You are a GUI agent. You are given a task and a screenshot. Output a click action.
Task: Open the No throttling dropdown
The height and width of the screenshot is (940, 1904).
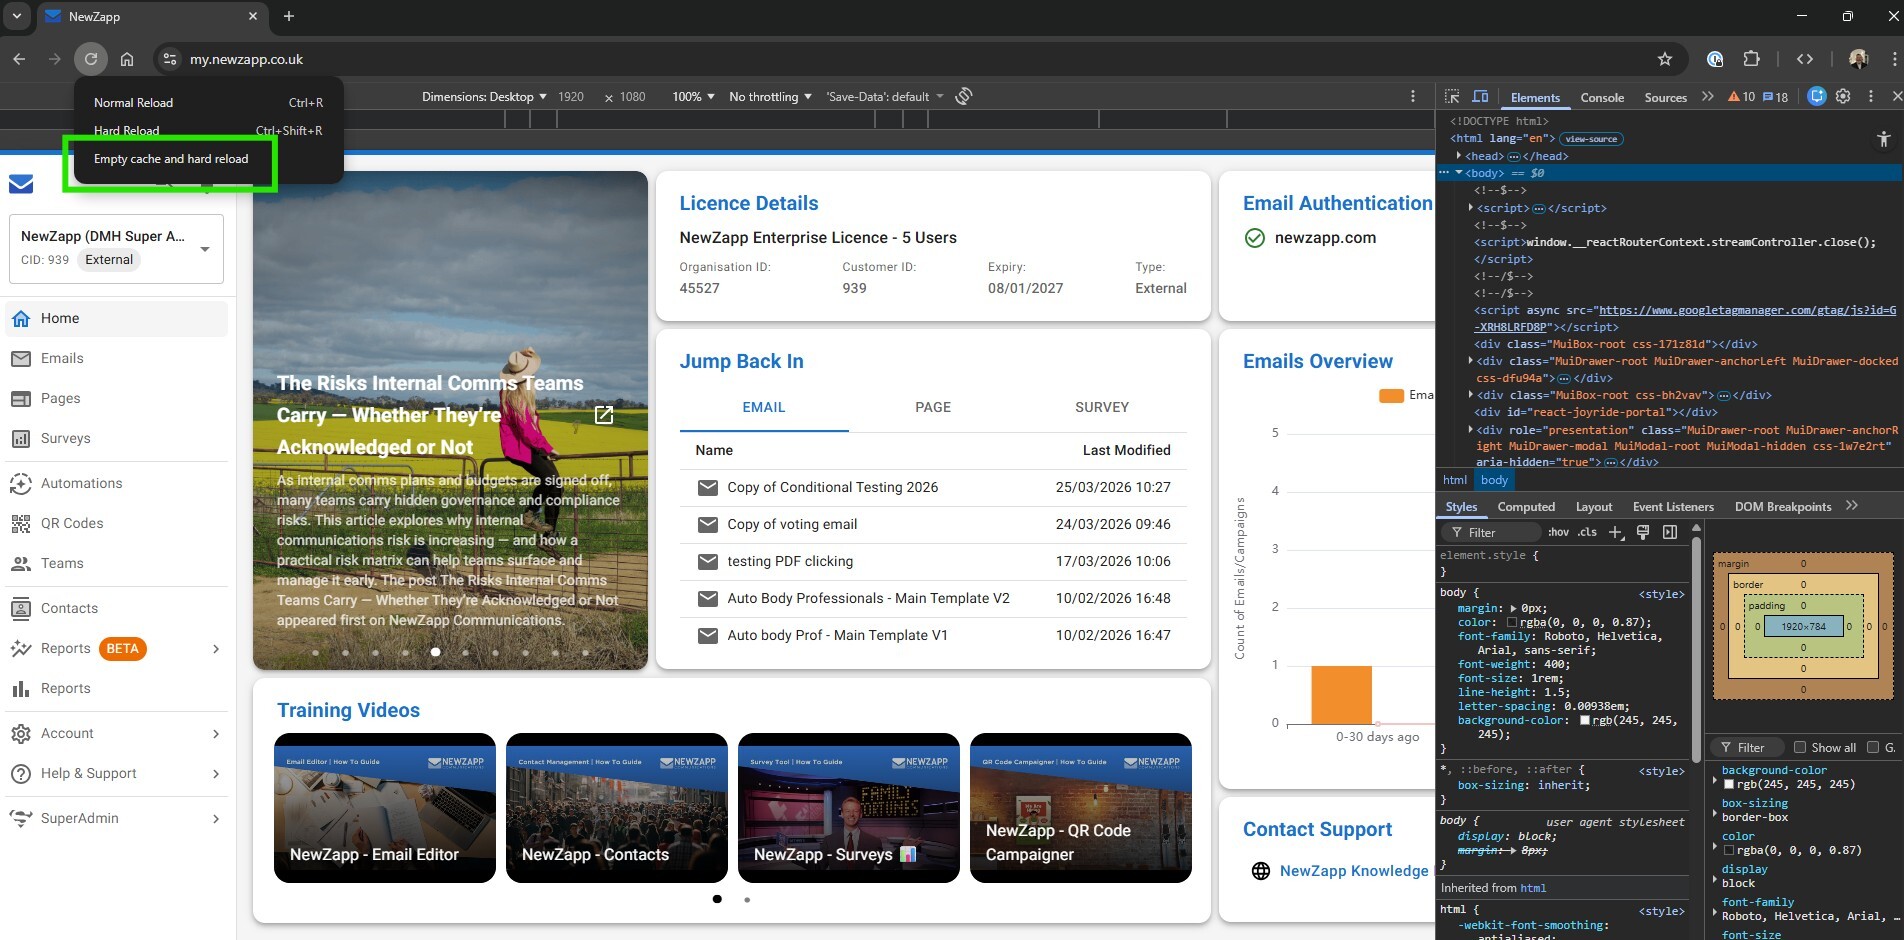(770, 97)
